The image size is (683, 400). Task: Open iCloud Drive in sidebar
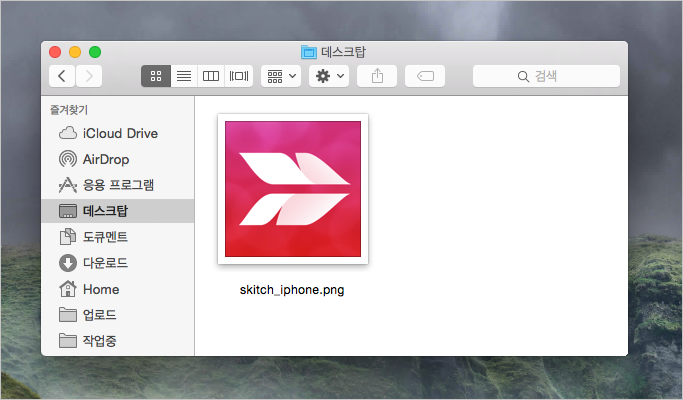pos(118,133)
